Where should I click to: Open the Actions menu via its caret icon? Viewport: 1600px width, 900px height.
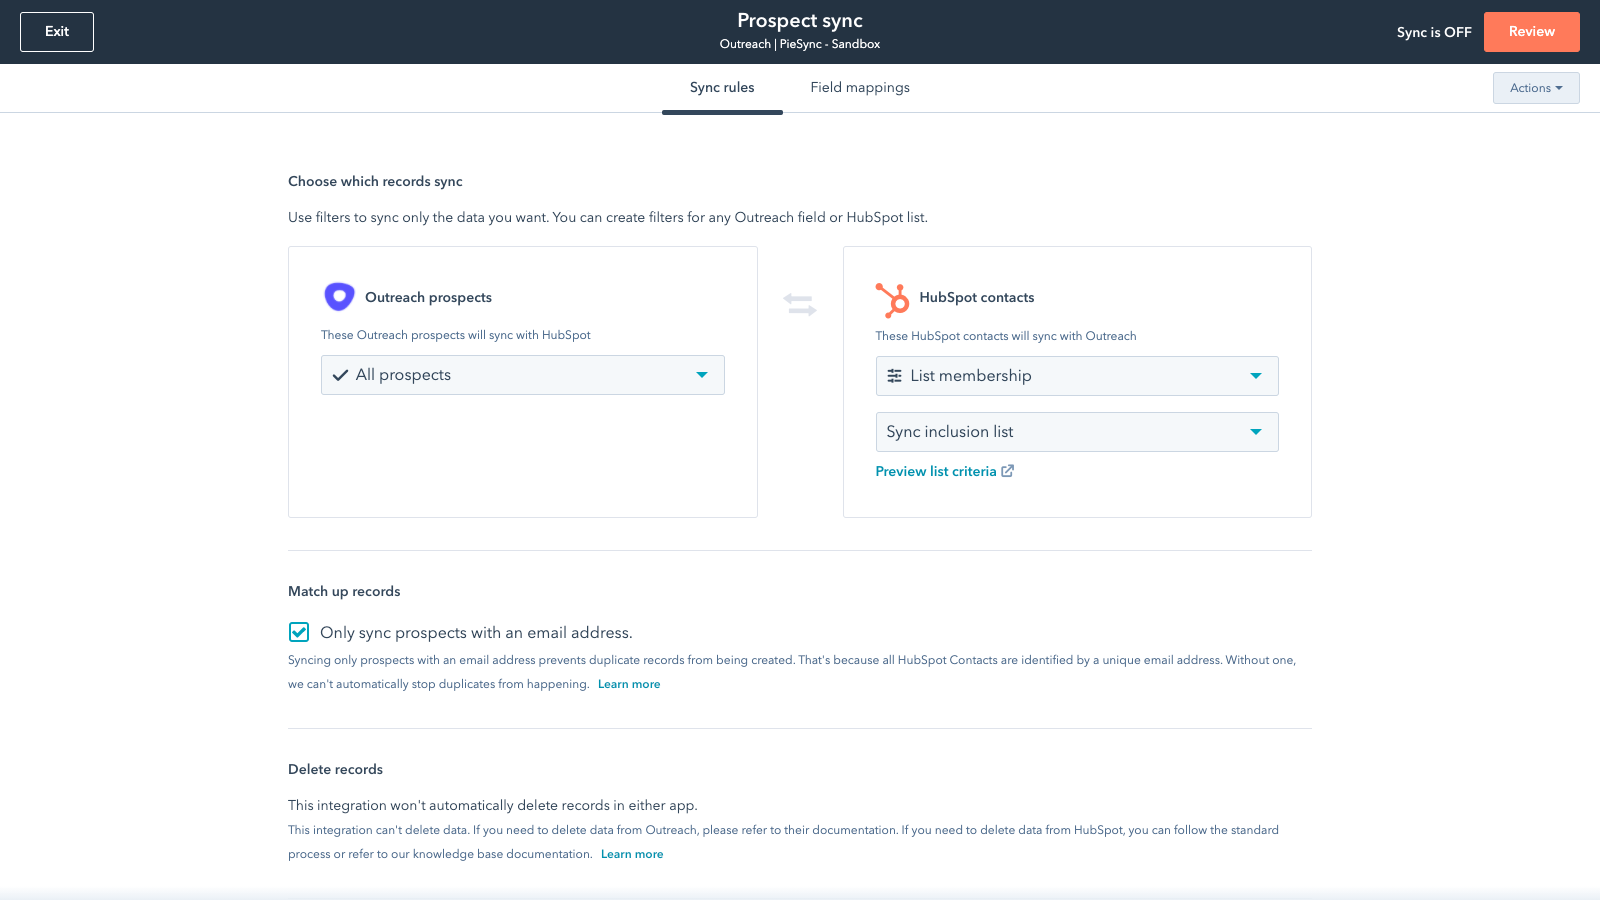[x=1561, y=88]
